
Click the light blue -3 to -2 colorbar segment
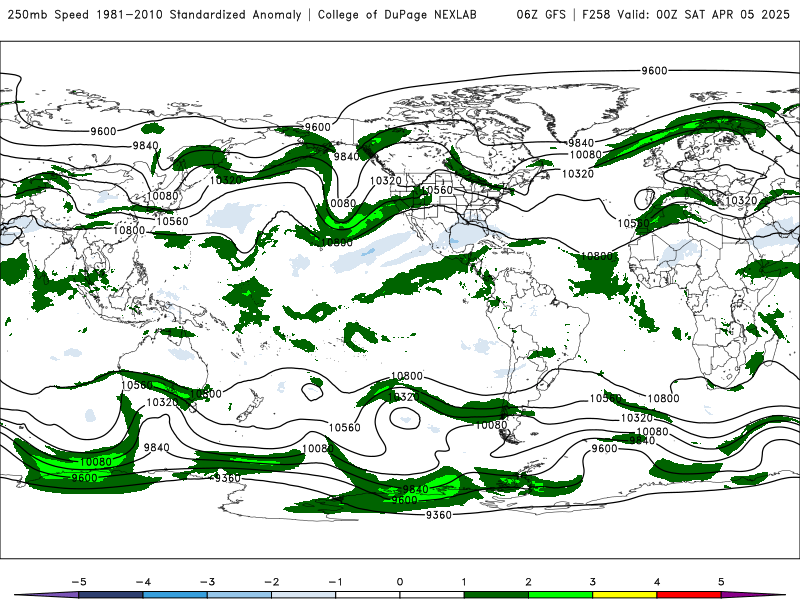(x=239, y=595)
